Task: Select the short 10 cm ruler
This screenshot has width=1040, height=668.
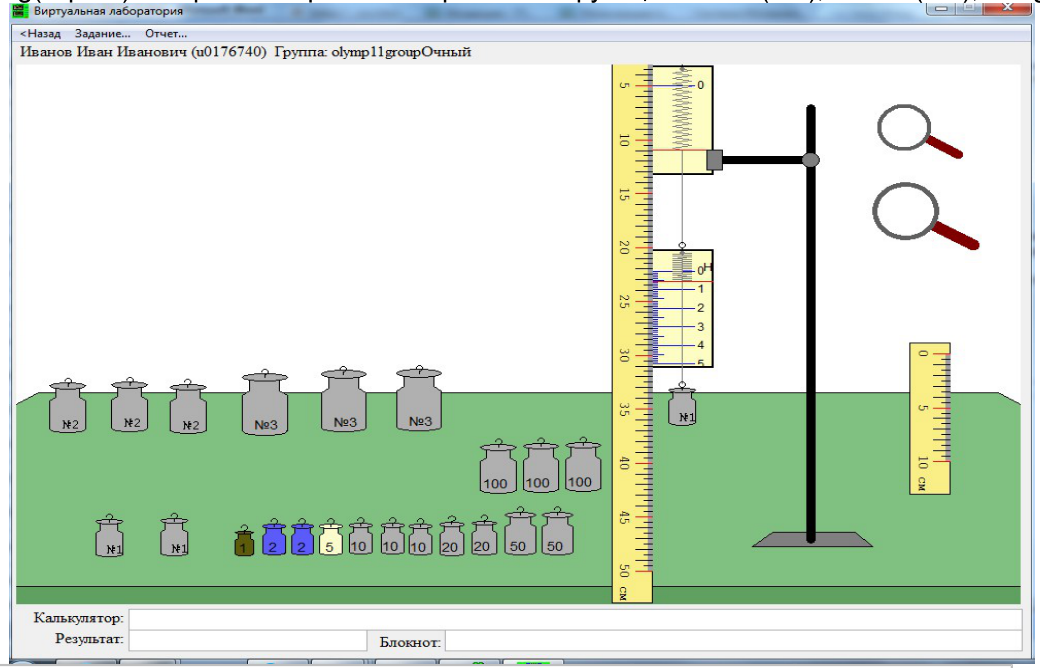Action: coord(929,419)
